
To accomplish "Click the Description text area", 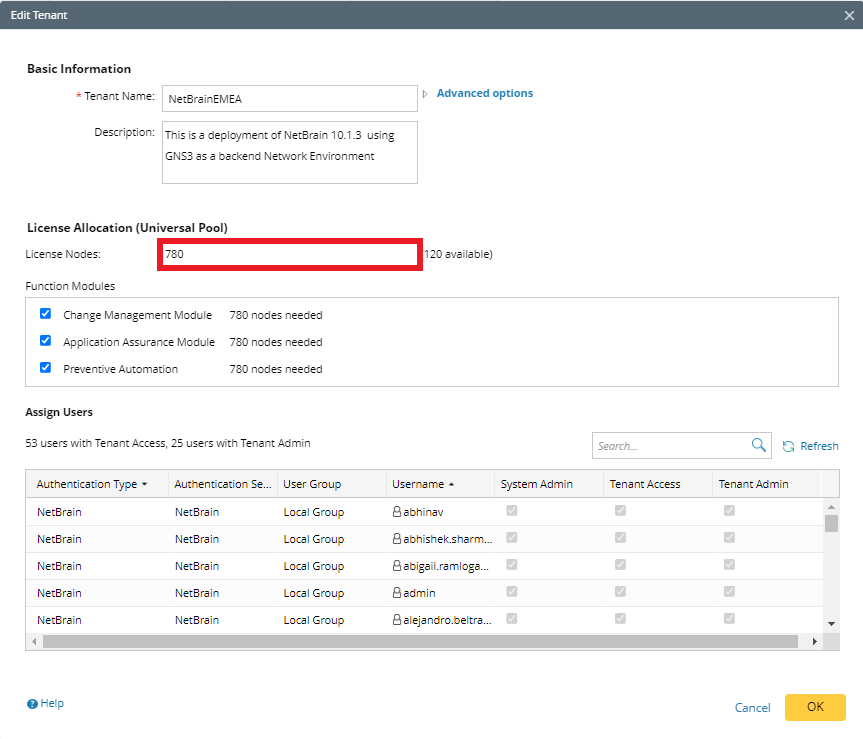I will (290, 152).
